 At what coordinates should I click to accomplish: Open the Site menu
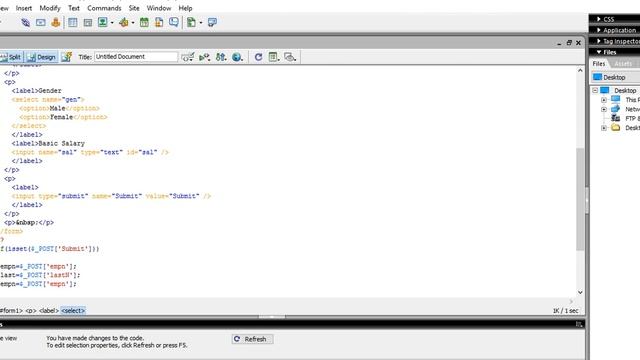(134, 8)
